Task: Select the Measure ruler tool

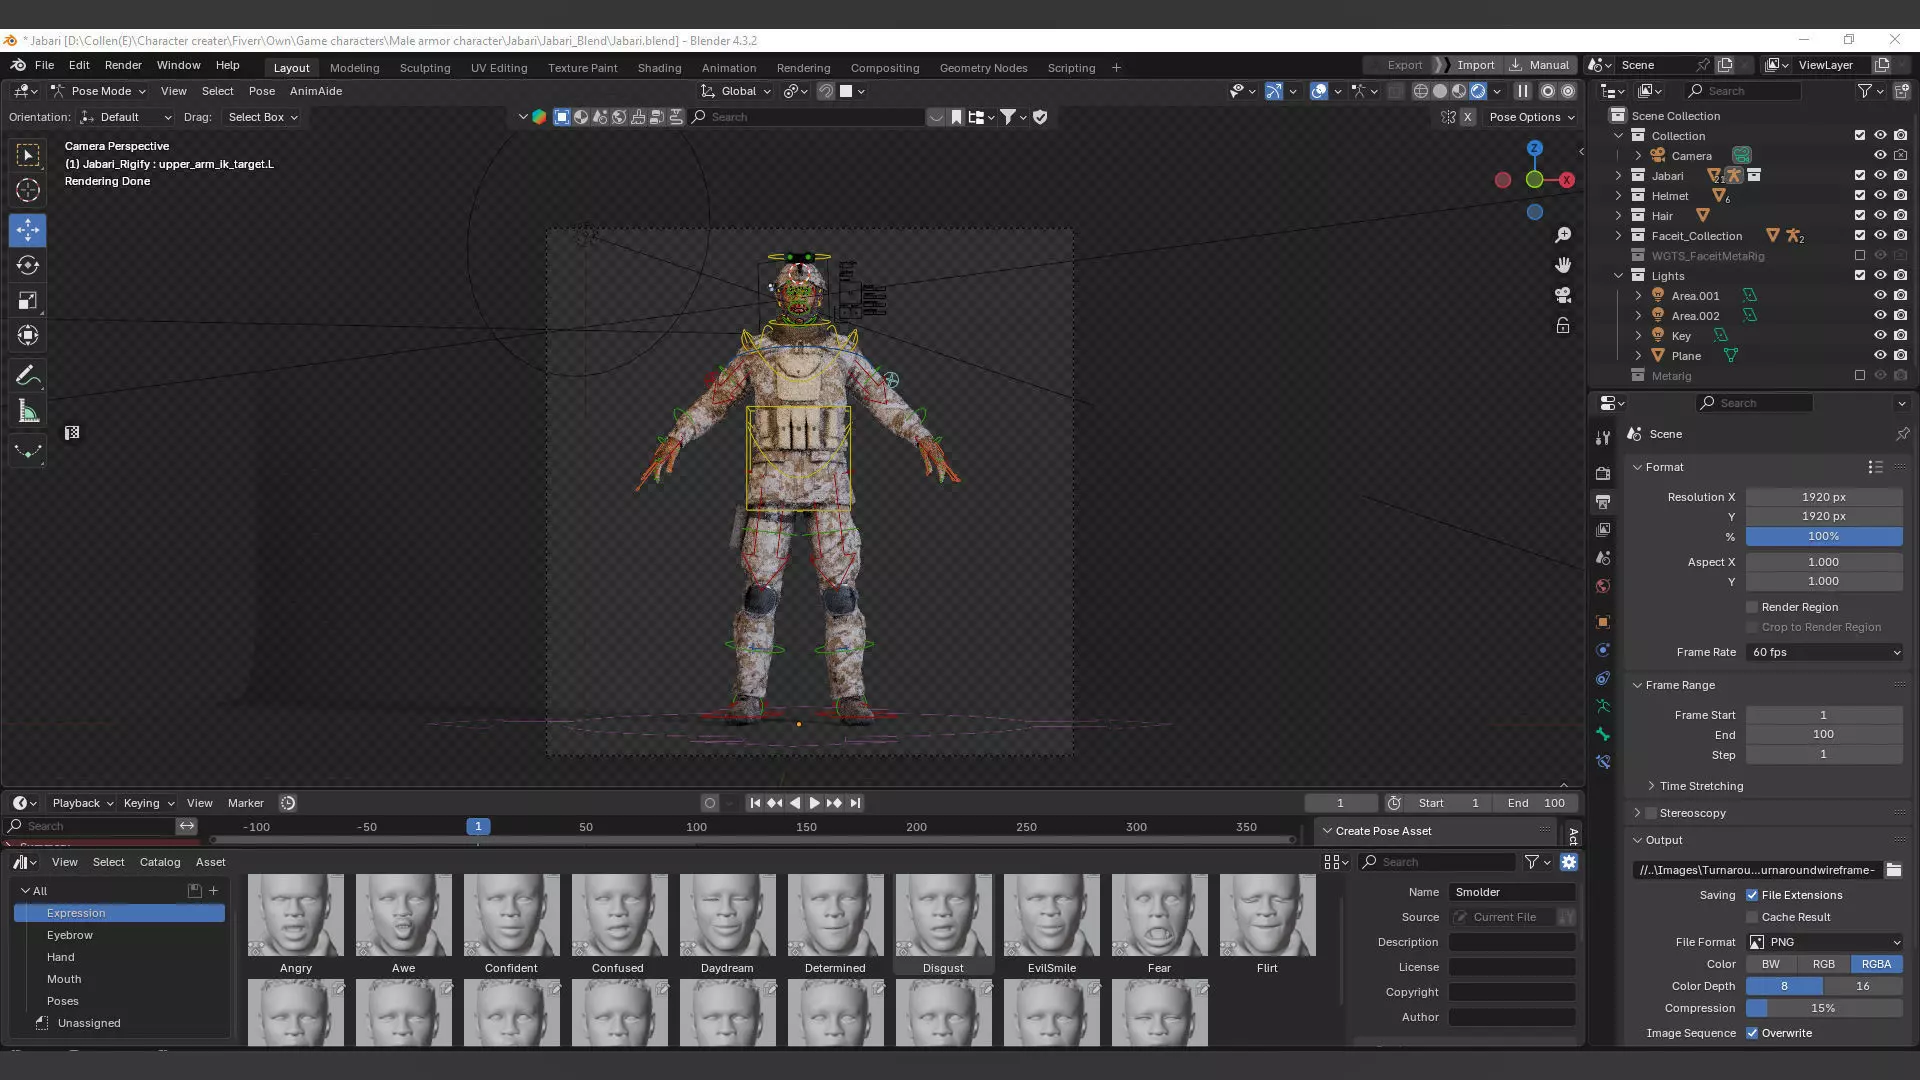Action: 28,412
